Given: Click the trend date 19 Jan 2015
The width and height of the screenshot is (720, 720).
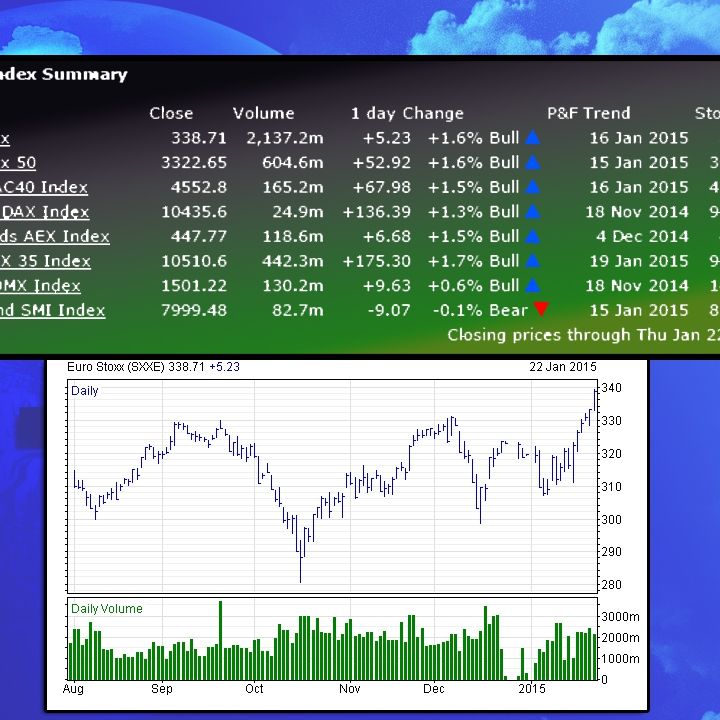Looking at the screenshot, I should point(639,261).
